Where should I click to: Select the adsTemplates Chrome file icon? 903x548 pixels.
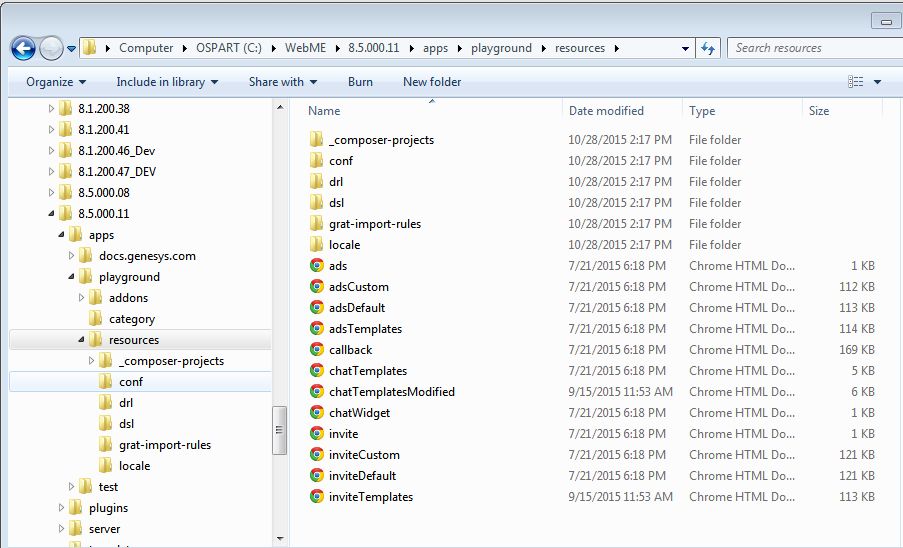pos(317,329)
